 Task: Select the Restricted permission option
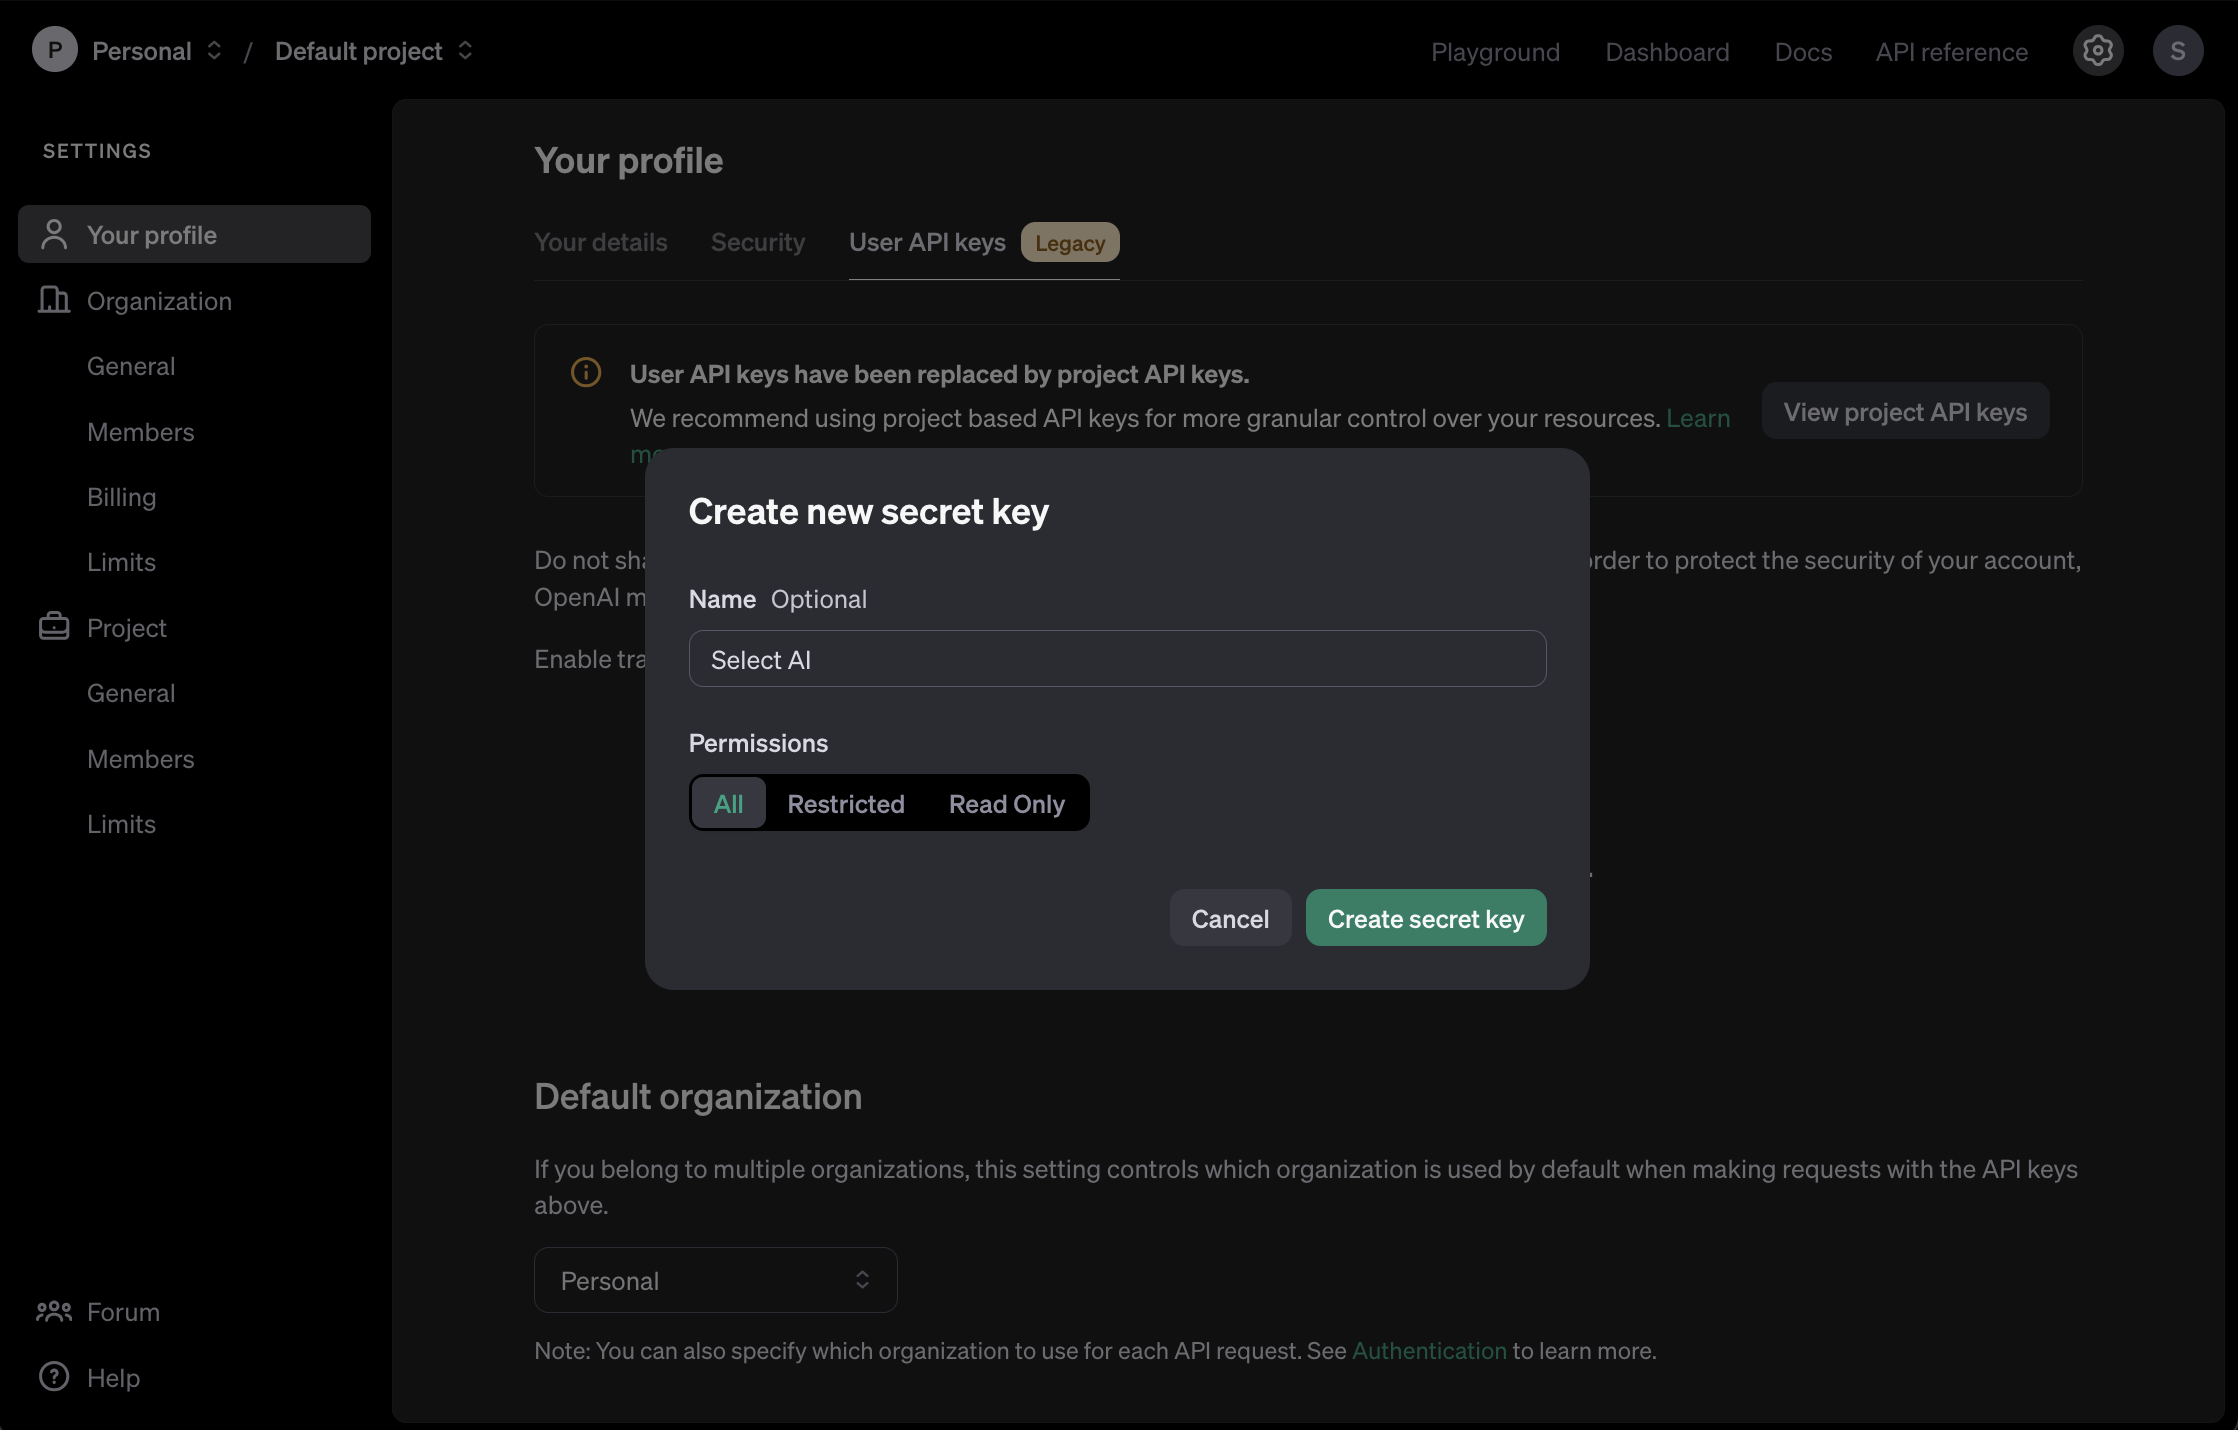tap(845, 803)
